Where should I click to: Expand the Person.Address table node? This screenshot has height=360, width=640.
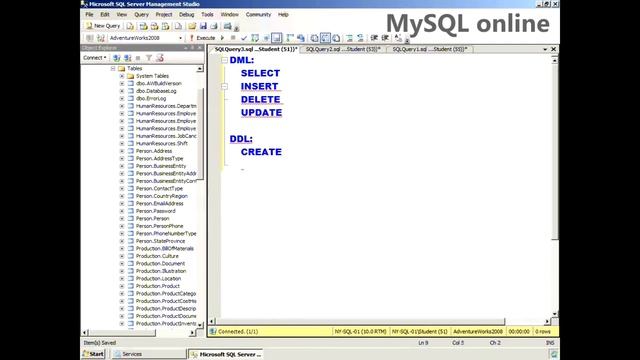pos(122,151)
